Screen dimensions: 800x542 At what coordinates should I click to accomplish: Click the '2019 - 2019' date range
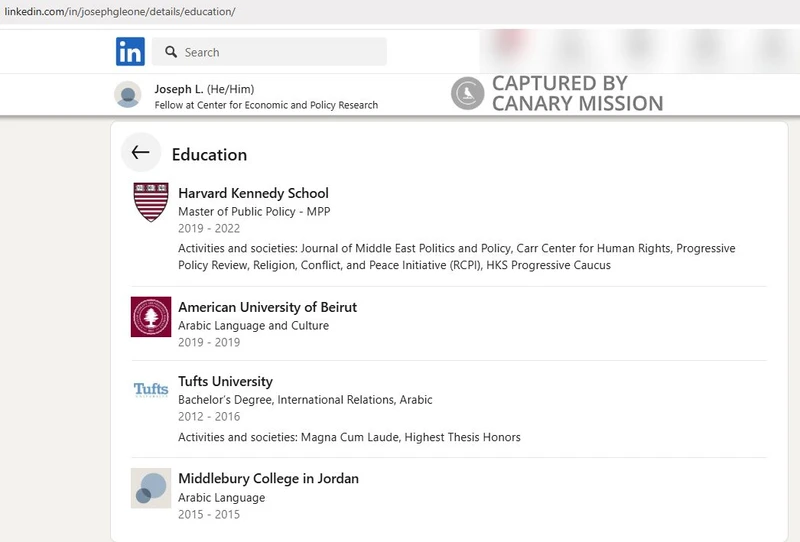pos(209,342)
